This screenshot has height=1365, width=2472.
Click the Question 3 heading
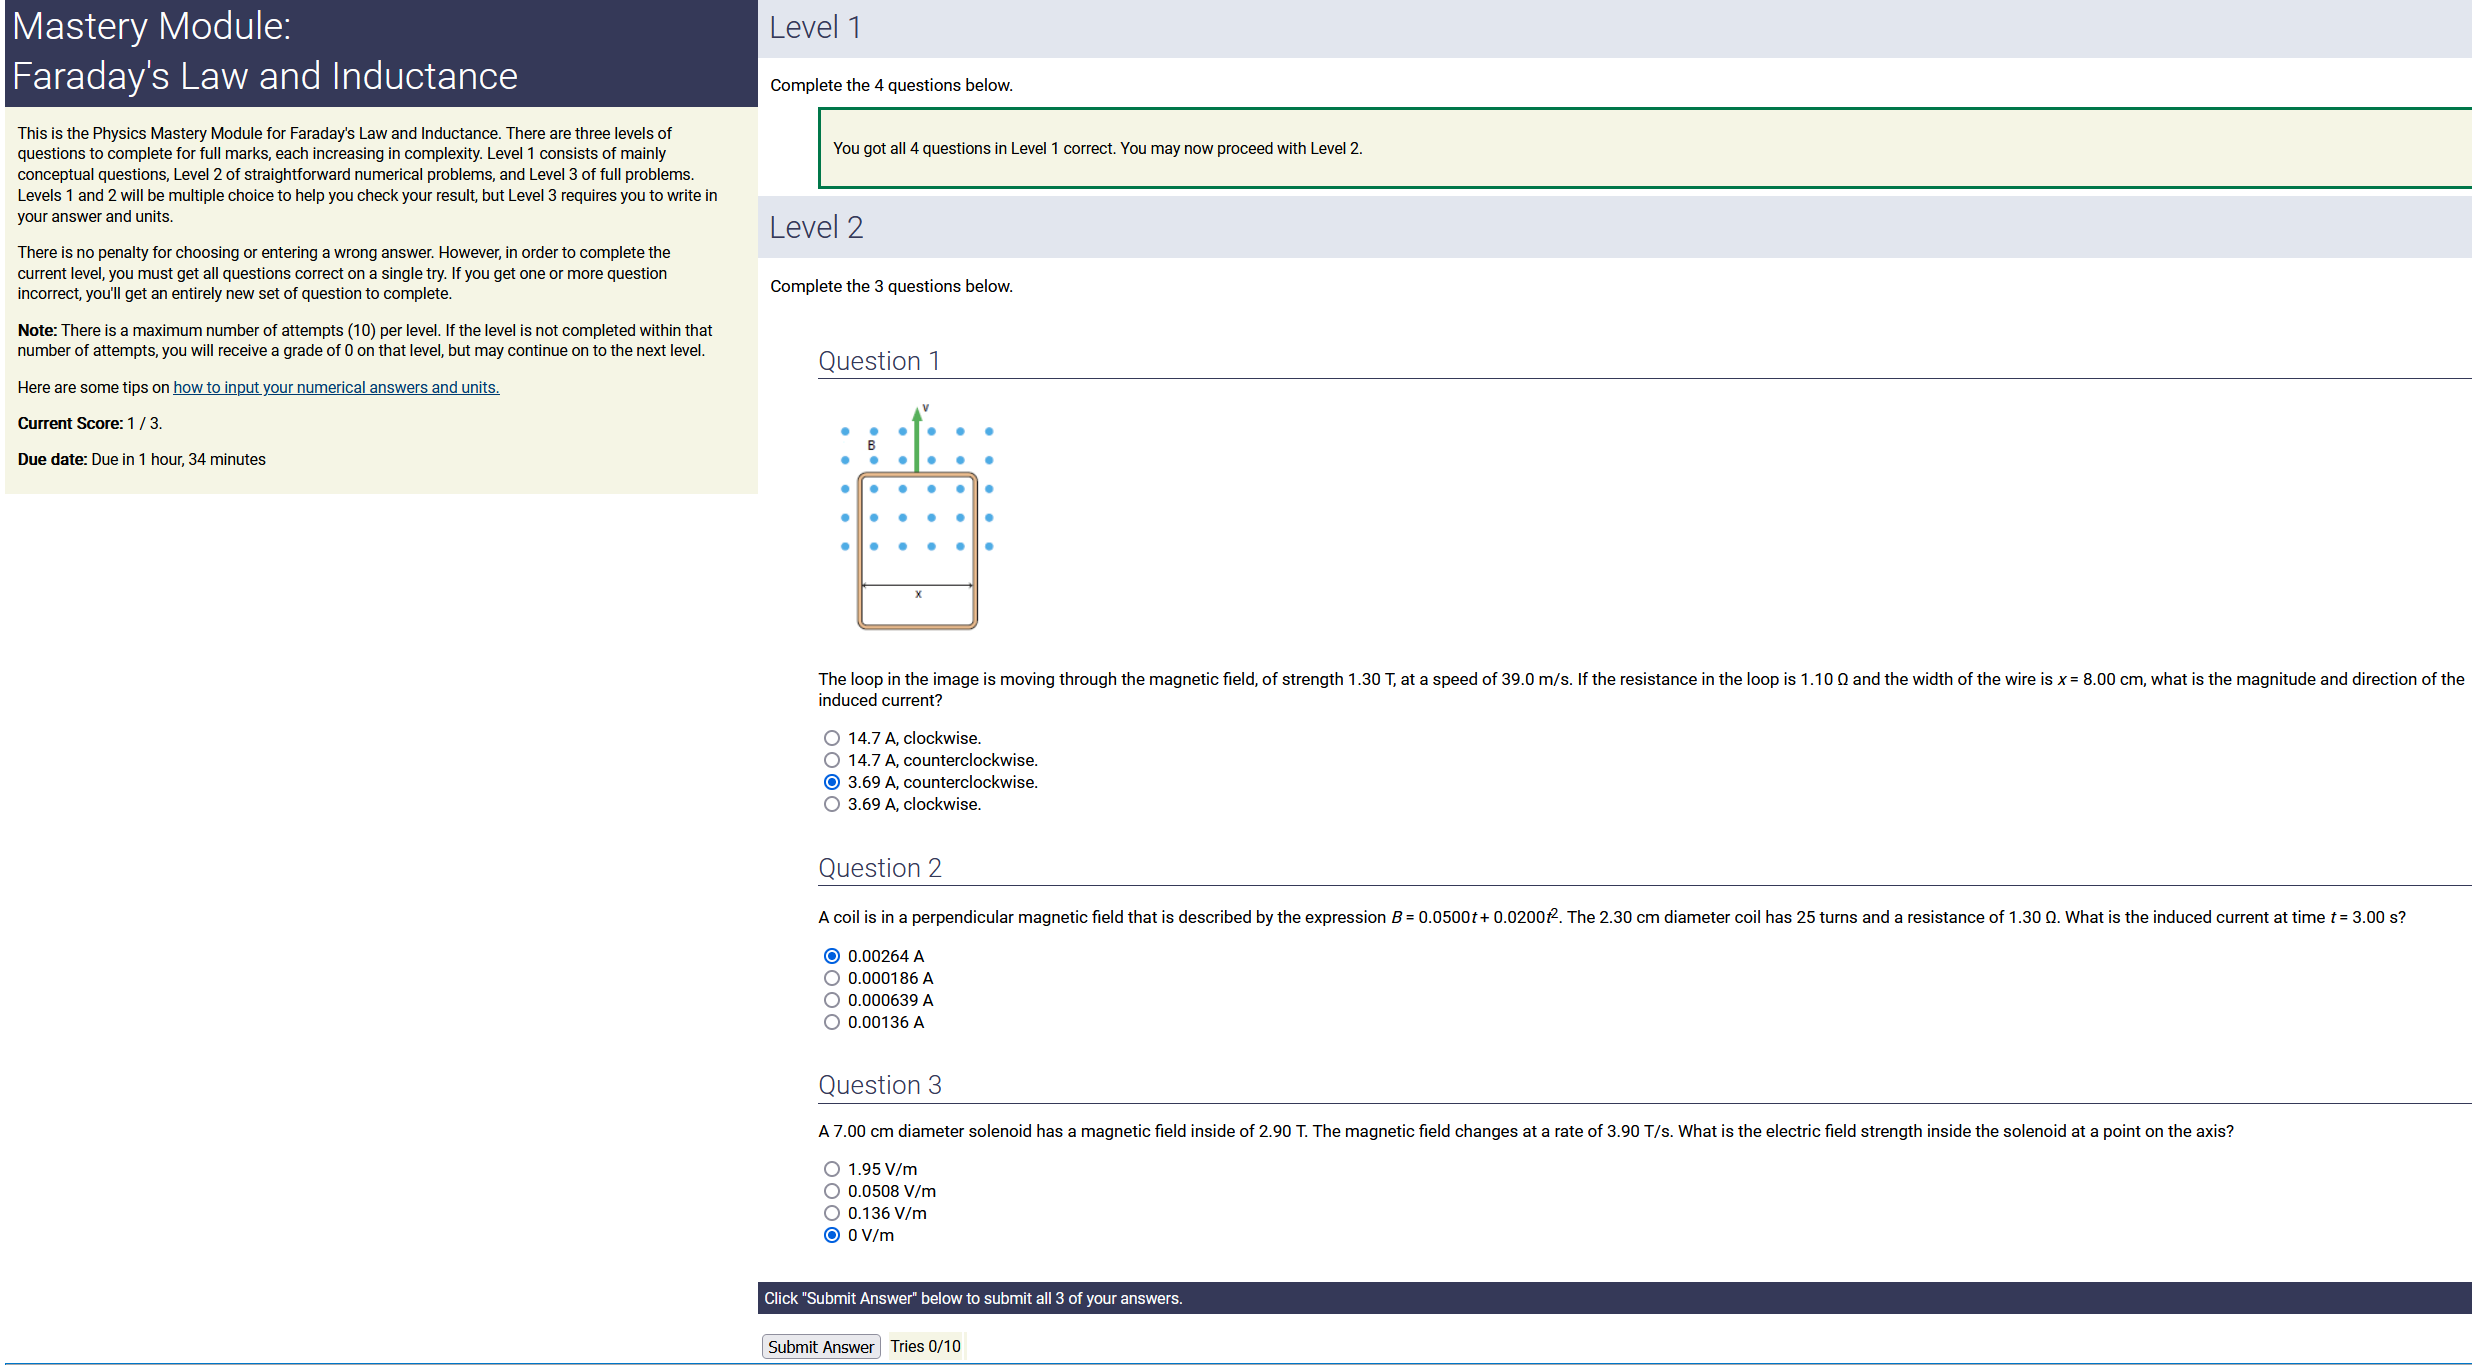click(x=879, y=1085)
